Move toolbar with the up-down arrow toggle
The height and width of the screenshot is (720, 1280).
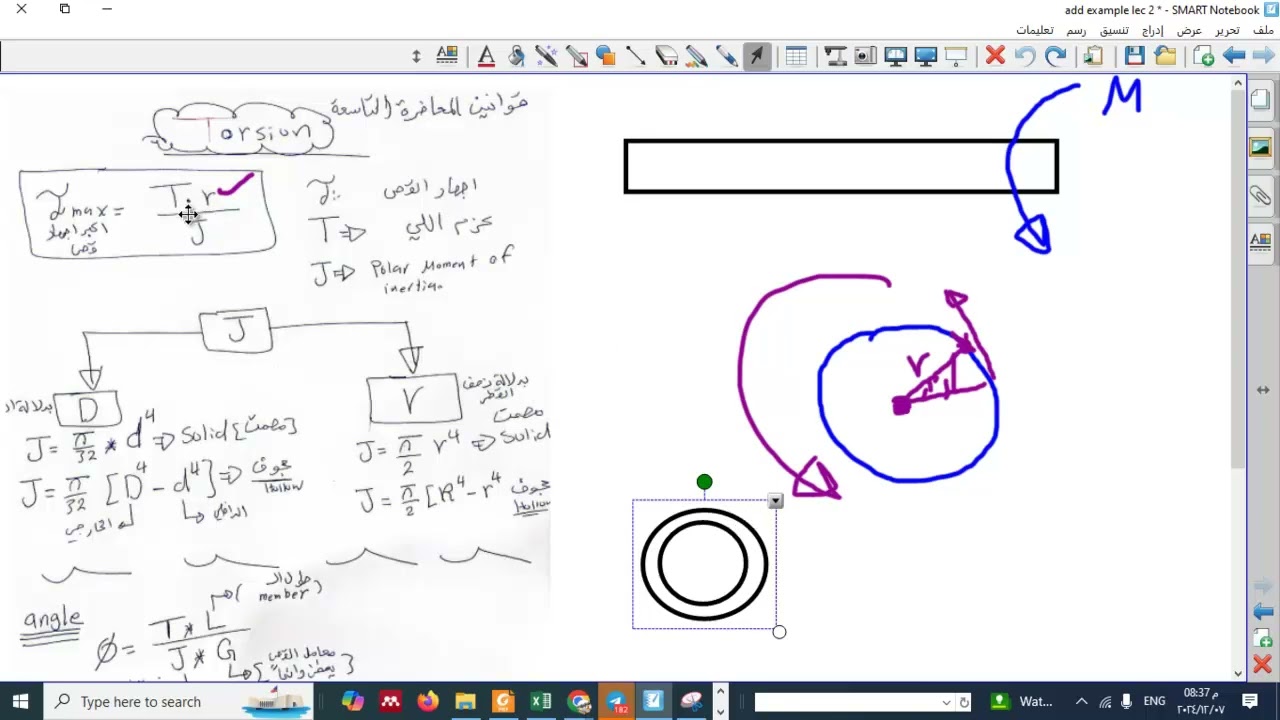pyautogui.click(x=416, y=57)
